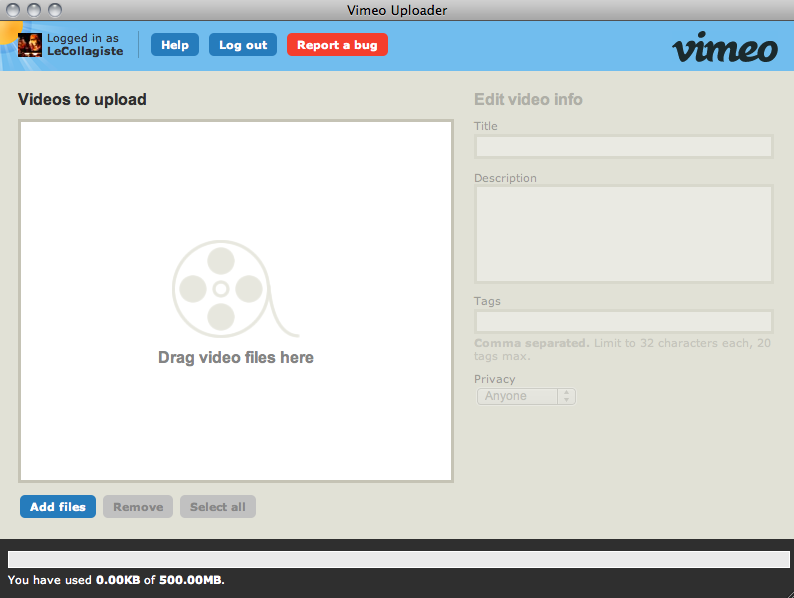Click into the Tags input field

tap(624, 322)
